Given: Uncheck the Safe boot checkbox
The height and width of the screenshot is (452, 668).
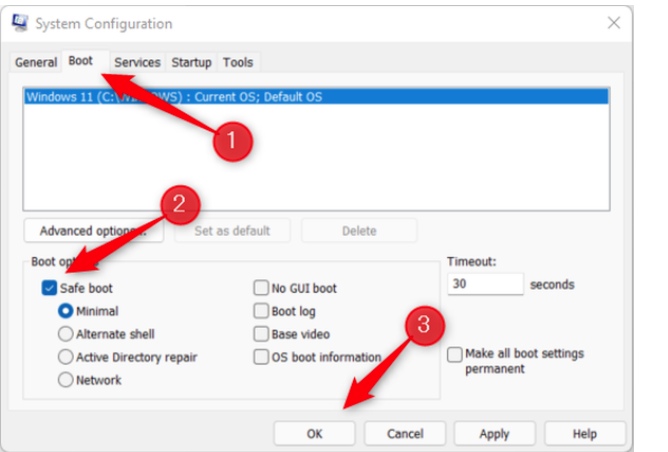Looking at the screenshot, I should coord(50,288).
